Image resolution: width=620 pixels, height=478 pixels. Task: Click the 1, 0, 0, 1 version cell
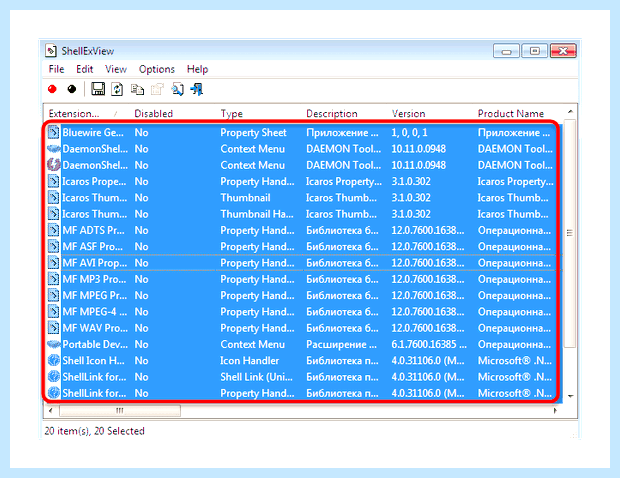coord(410,132)
